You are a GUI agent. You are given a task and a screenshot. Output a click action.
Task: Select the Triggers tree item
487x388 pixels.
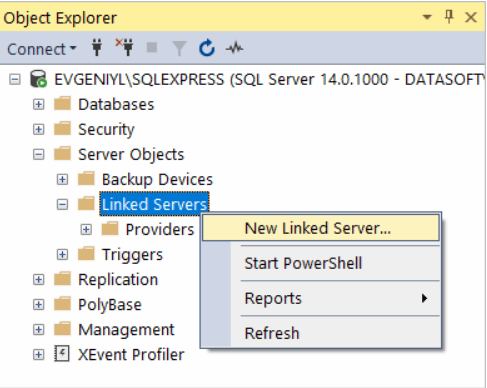pos(132,255)
